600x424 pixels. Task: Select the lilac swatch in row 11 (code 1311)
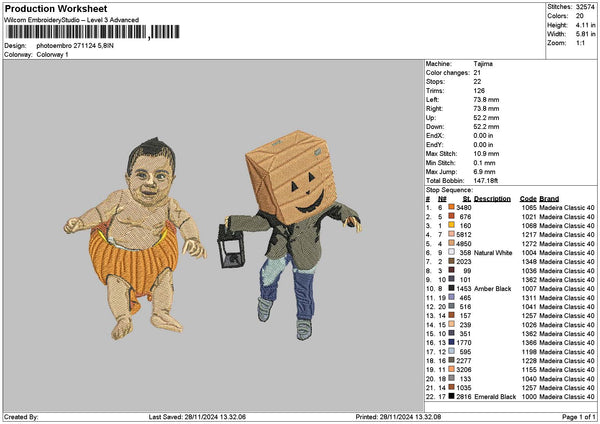pyautogui.click(x=452, y=298)
